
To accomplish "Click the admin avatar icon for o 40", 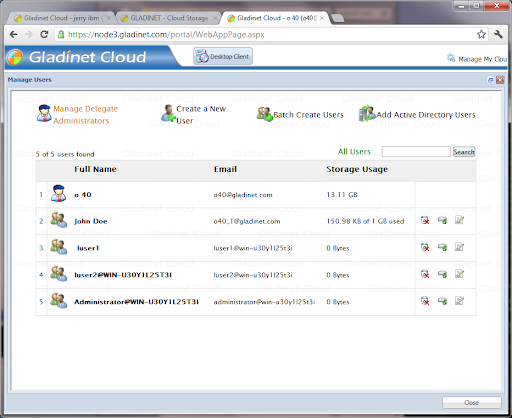I will coord(59,193).
